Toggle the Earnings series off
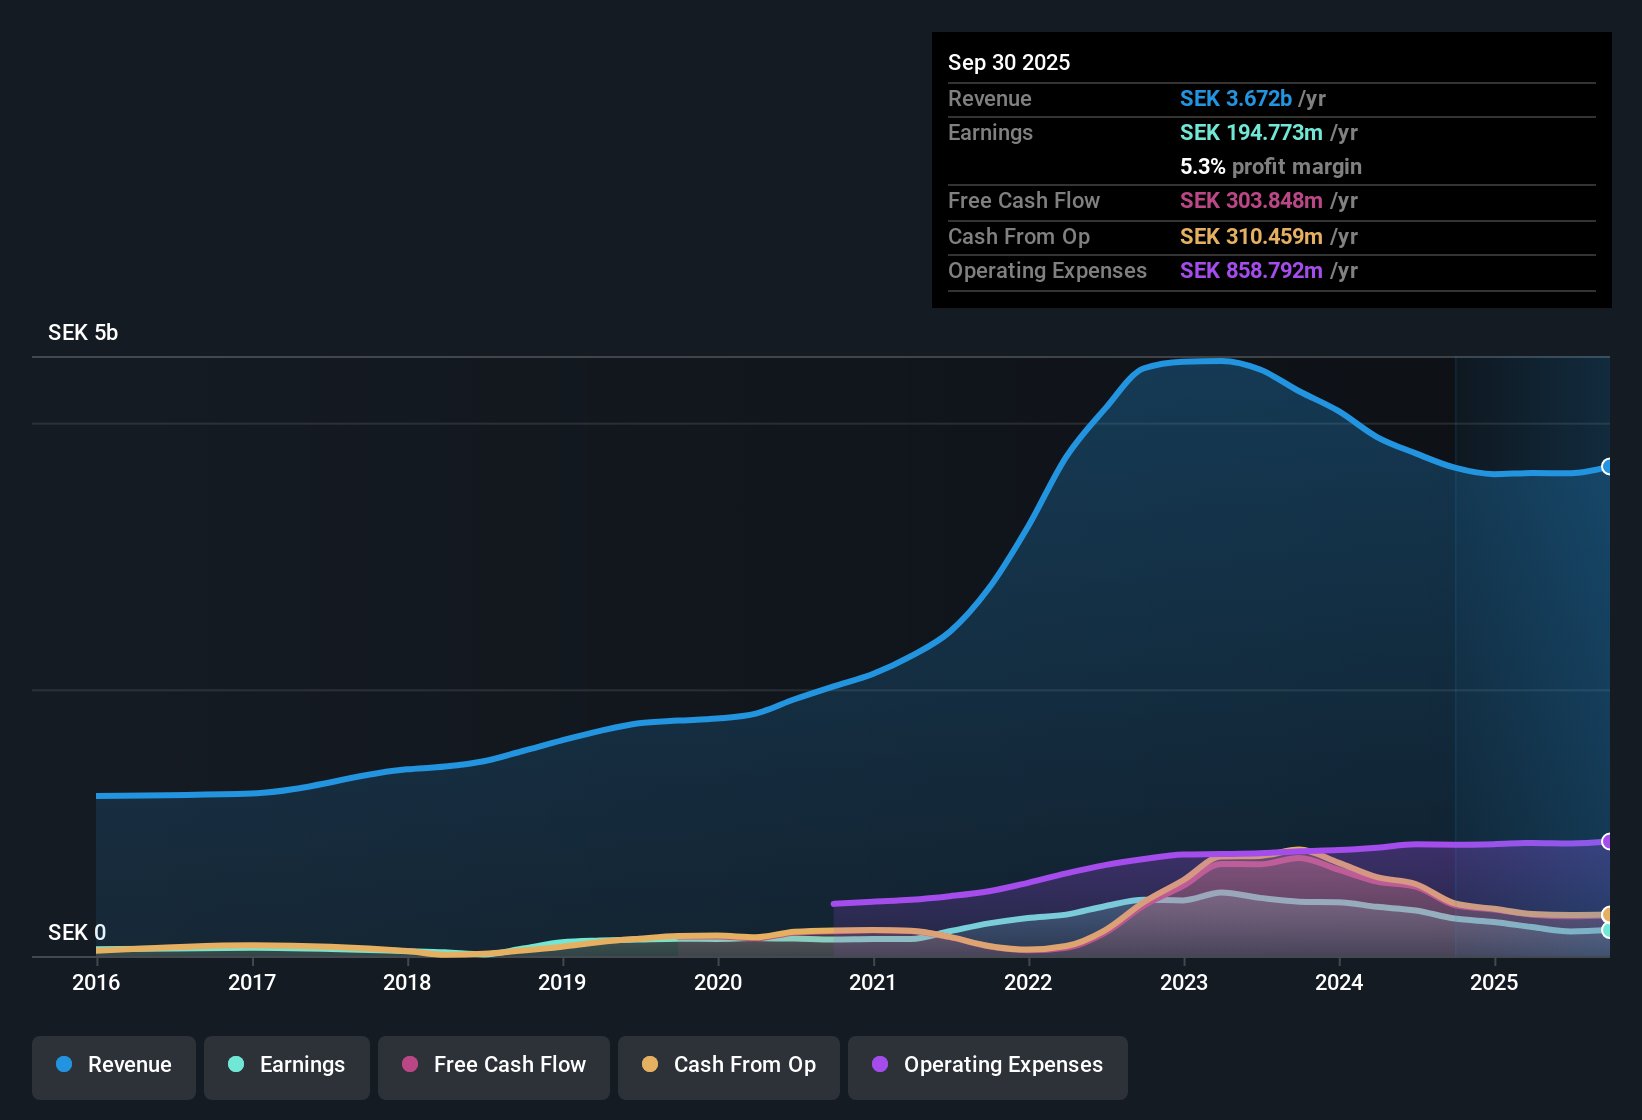 [287, 1066]
